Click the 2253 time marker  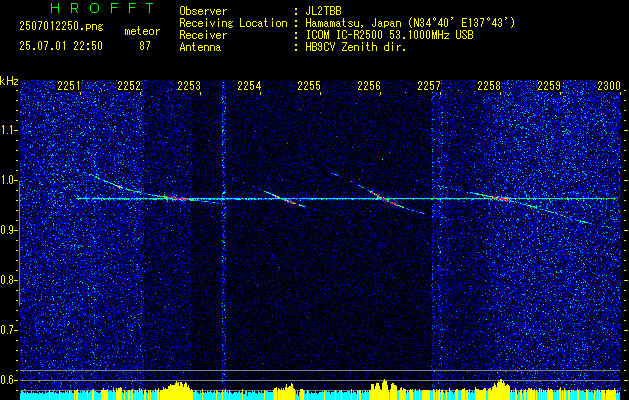coord(189,85)
